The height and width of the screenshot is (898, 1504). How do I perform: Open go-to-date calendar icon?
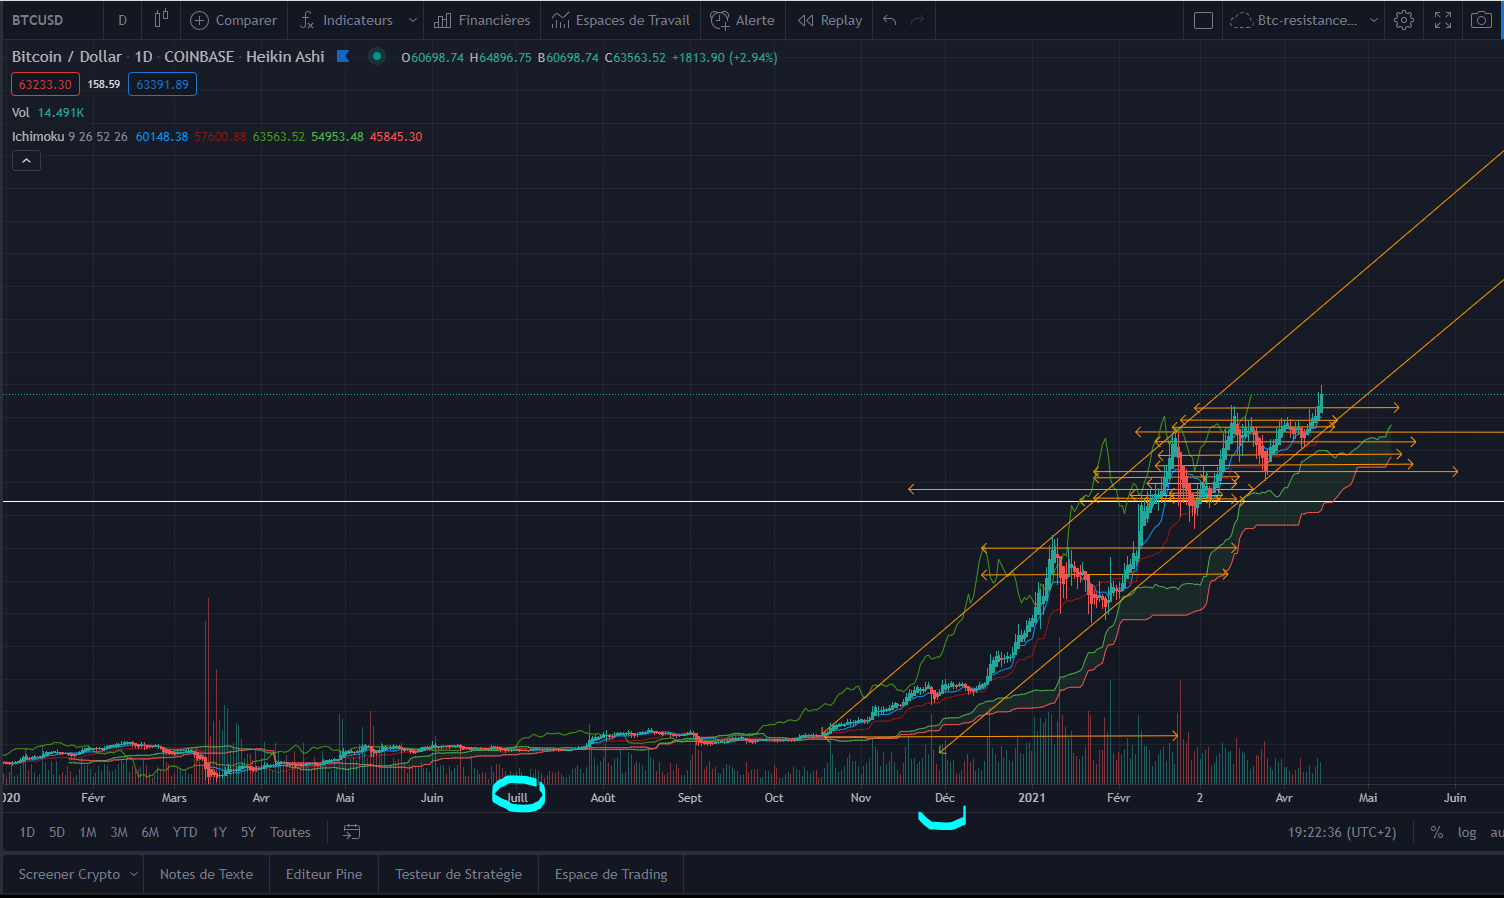pos(351,832)
